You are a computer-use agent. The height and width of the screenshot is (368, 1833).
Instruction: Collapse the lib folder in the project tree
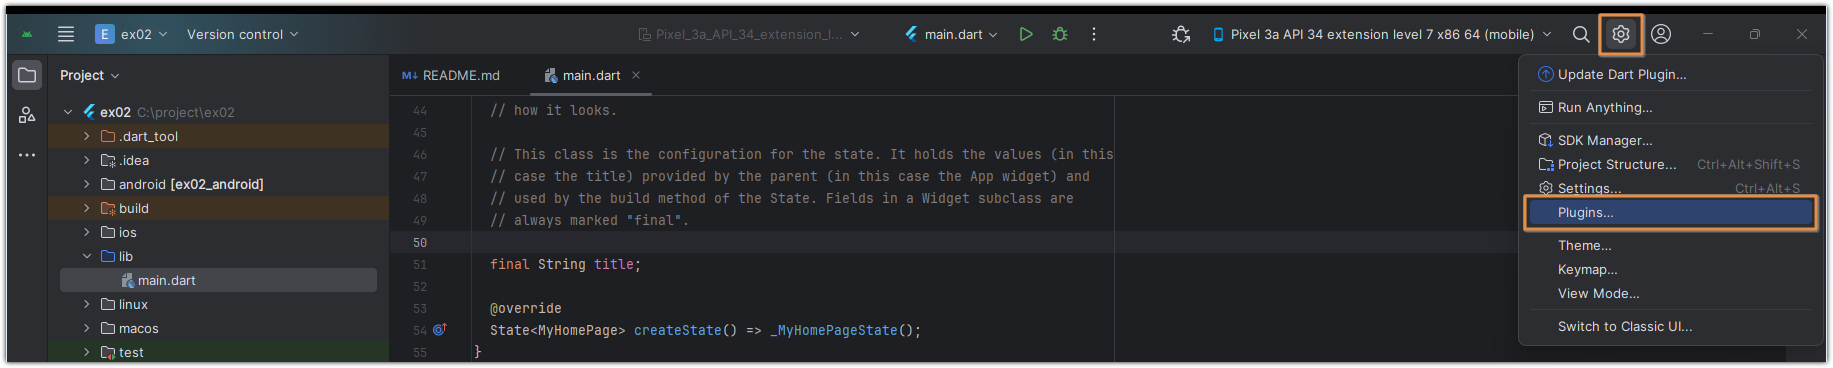[x=87, y=257]
